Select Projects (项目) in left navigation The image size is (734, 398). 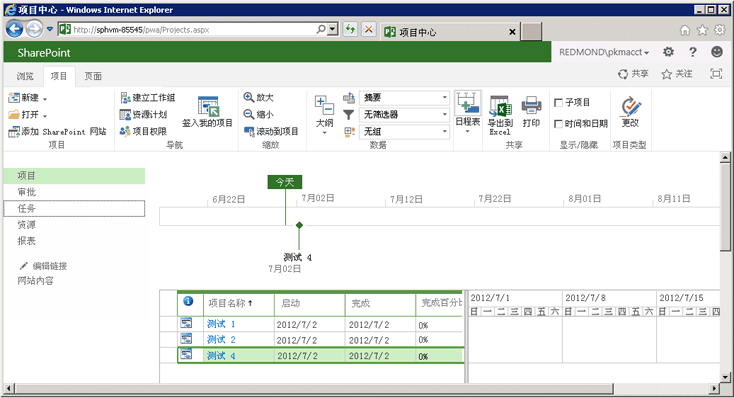tap(74, 176)
